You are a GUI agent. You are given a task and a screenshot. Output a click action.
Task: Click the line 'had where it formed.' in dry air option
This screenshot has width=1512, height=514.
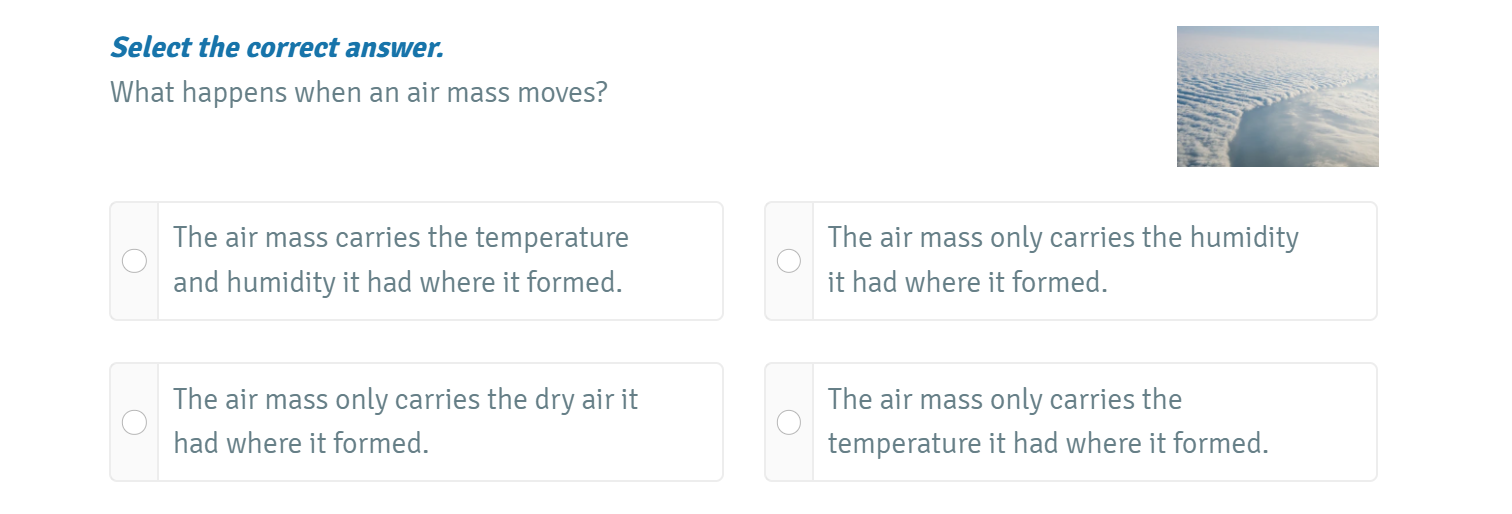tap(301, 443)
